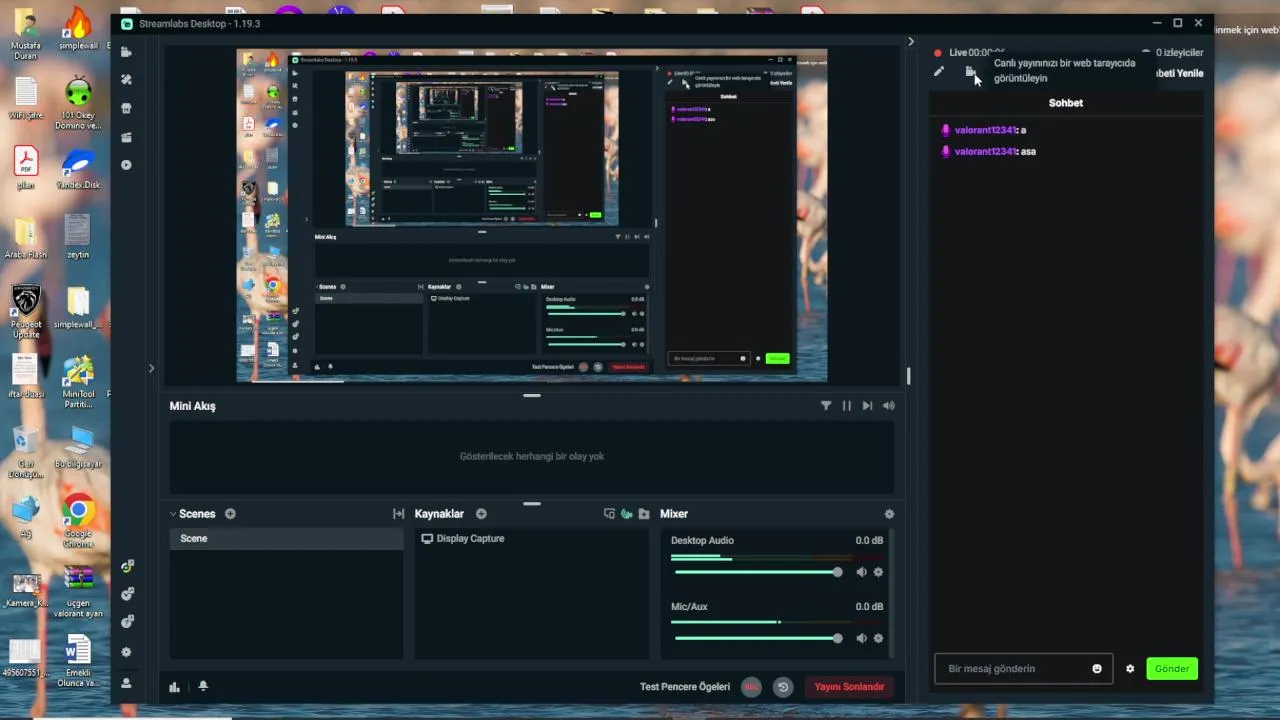Mute Desktop Audio speaker icon
This screenshot has width=1280, height=720.
tap(862, 572)
